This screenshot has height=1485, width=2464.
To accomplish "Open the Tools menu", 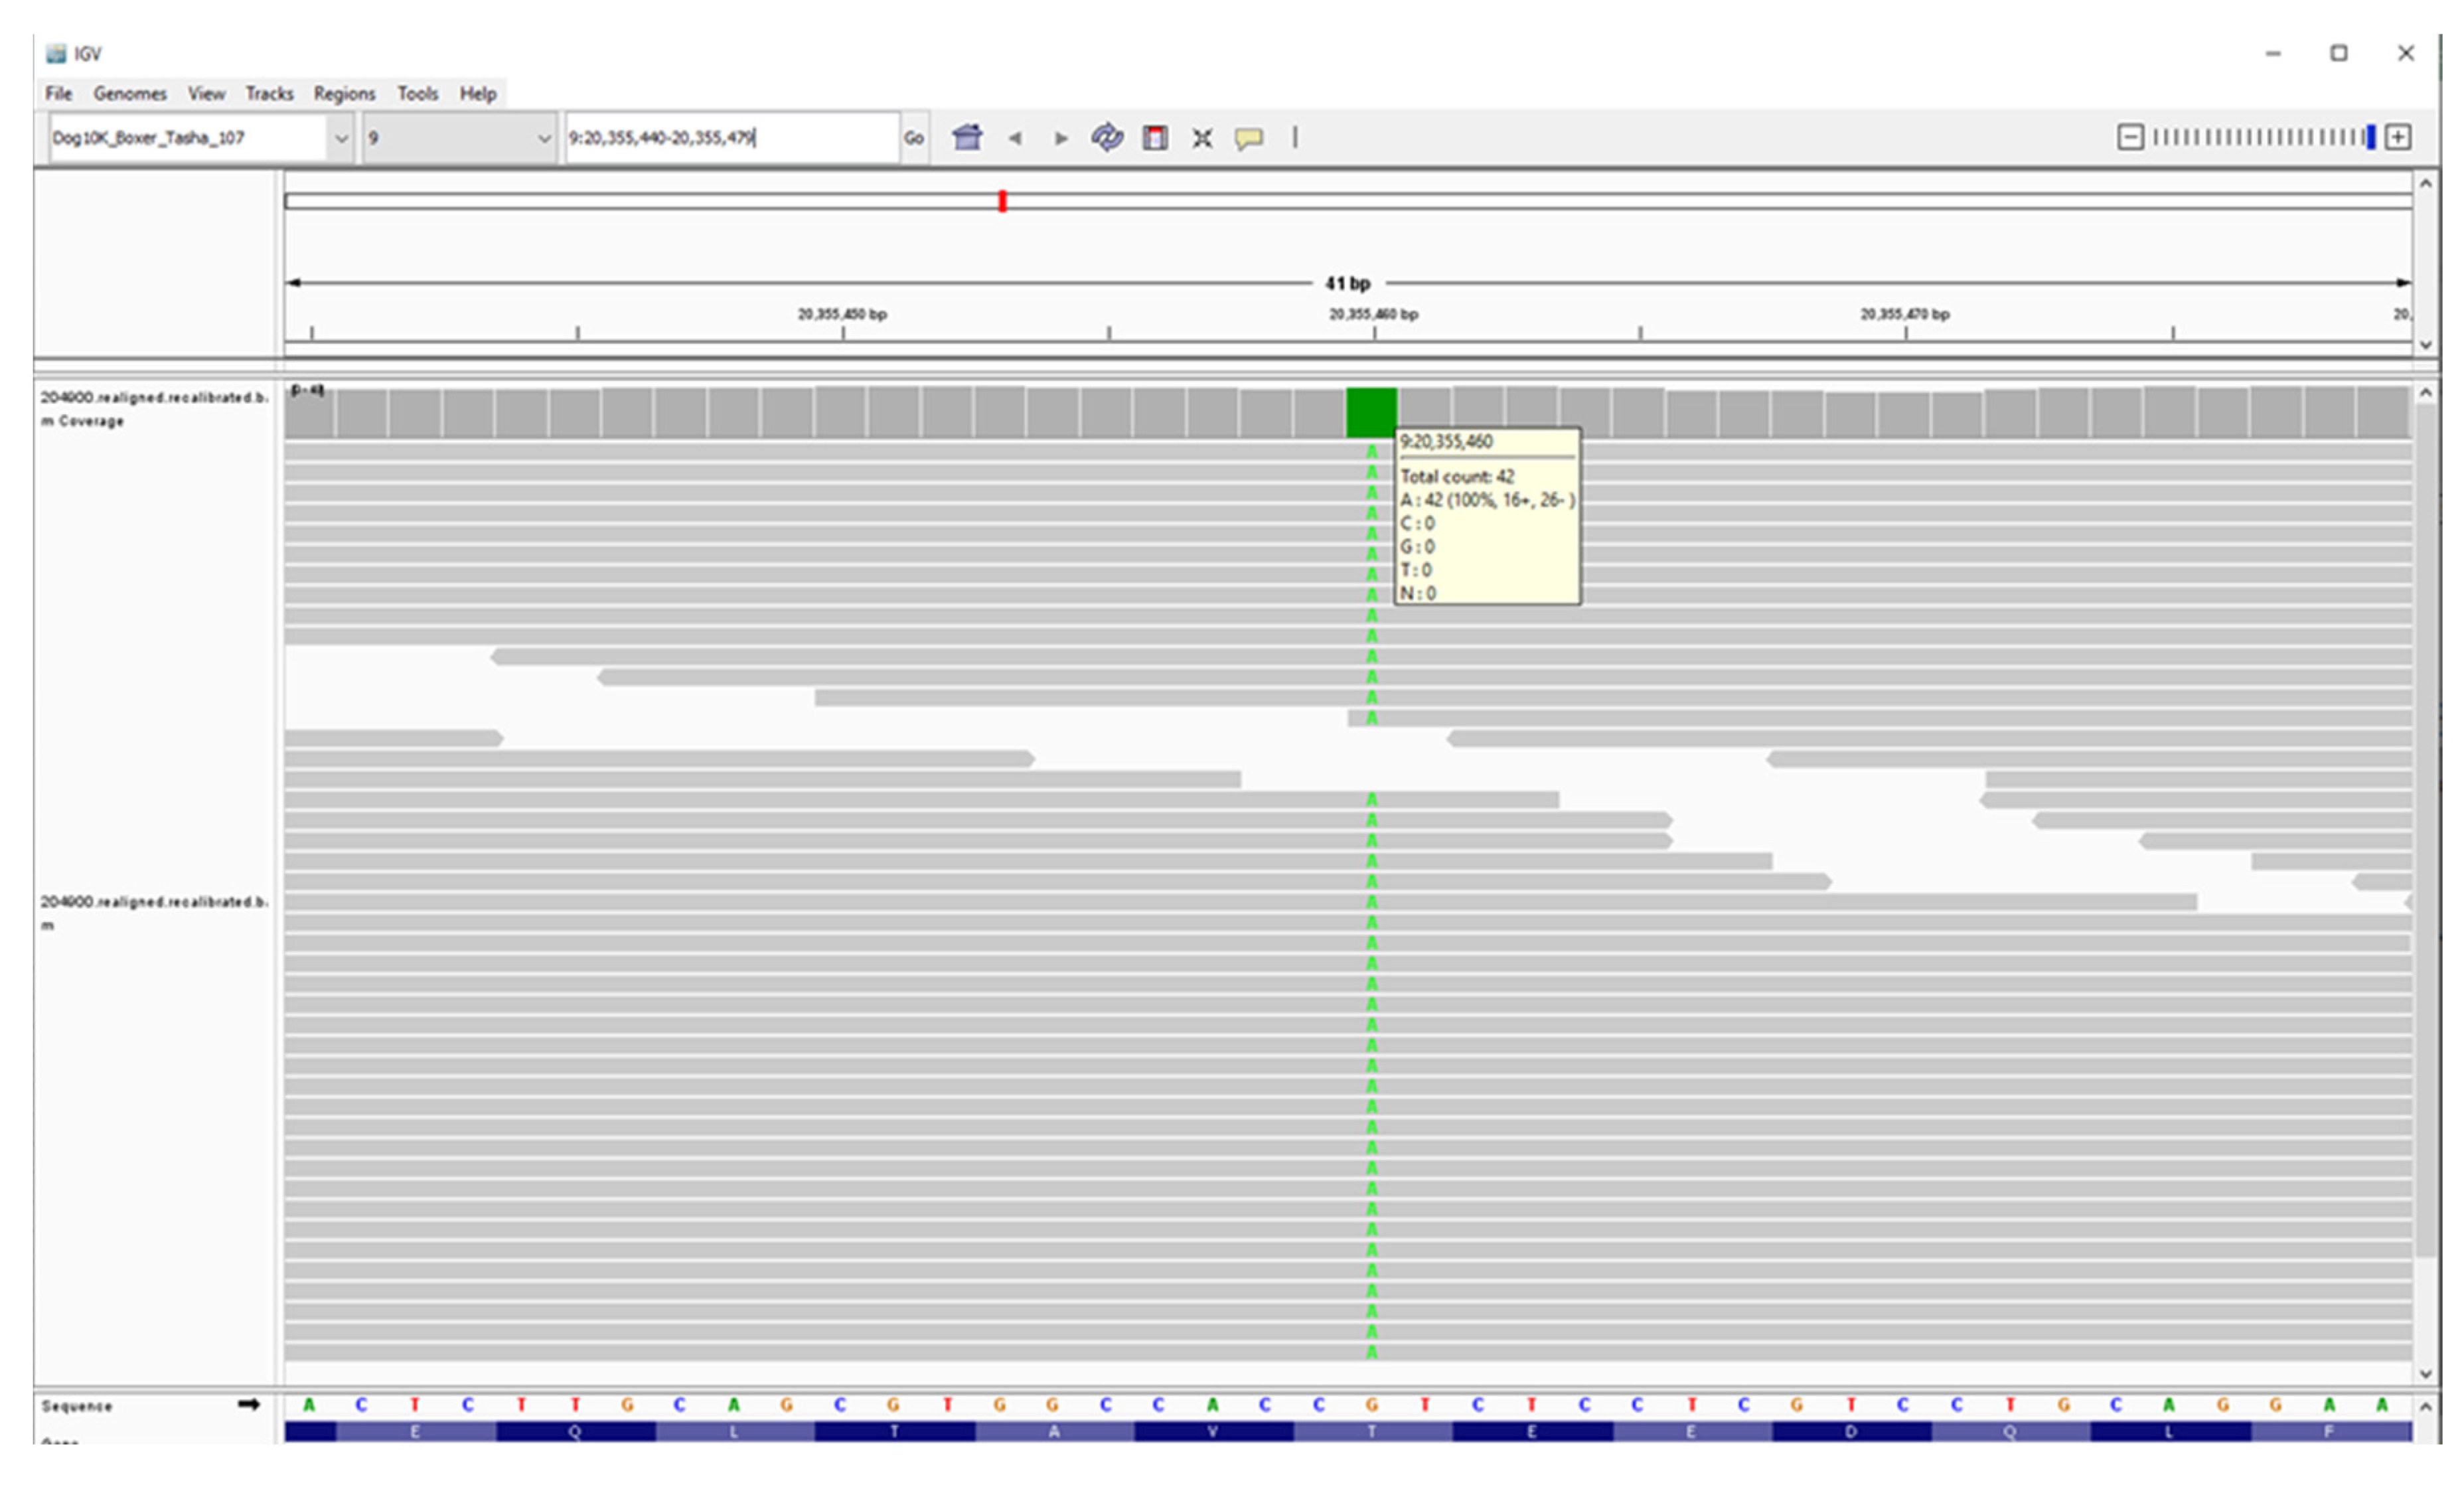I will (x=417, y=93).
